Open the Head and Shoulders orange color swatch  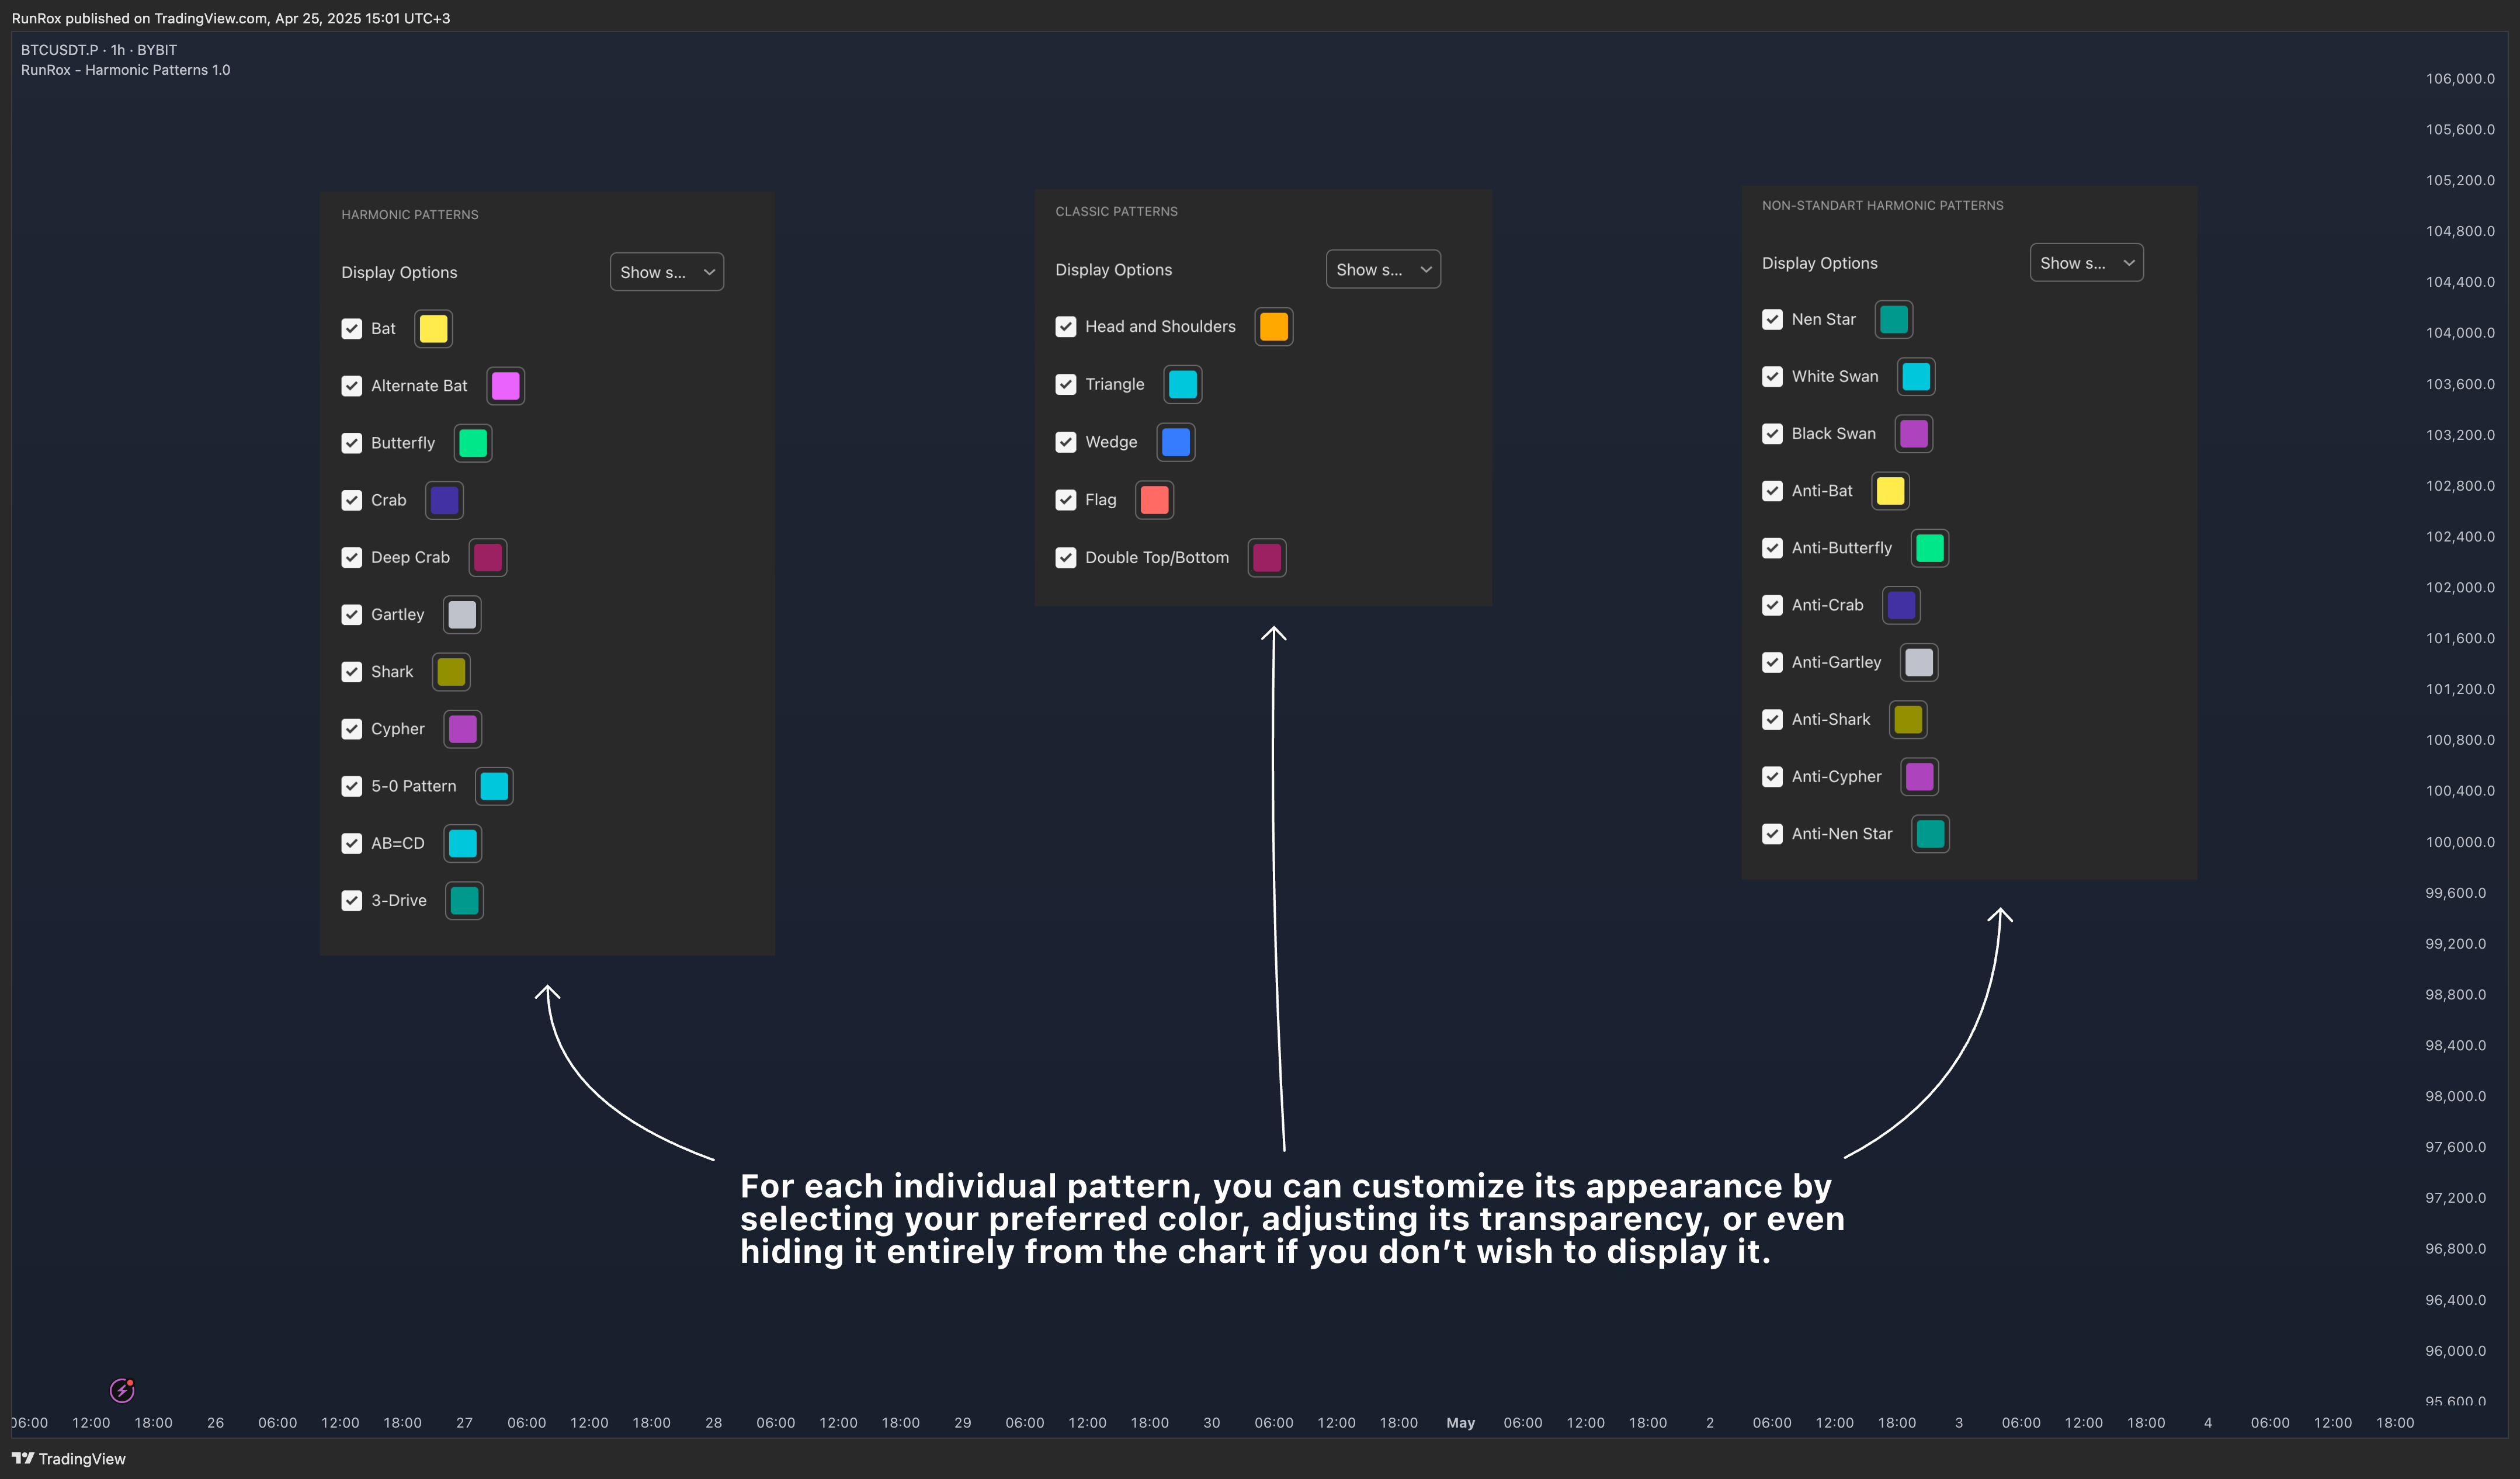tap(1273, 327)
